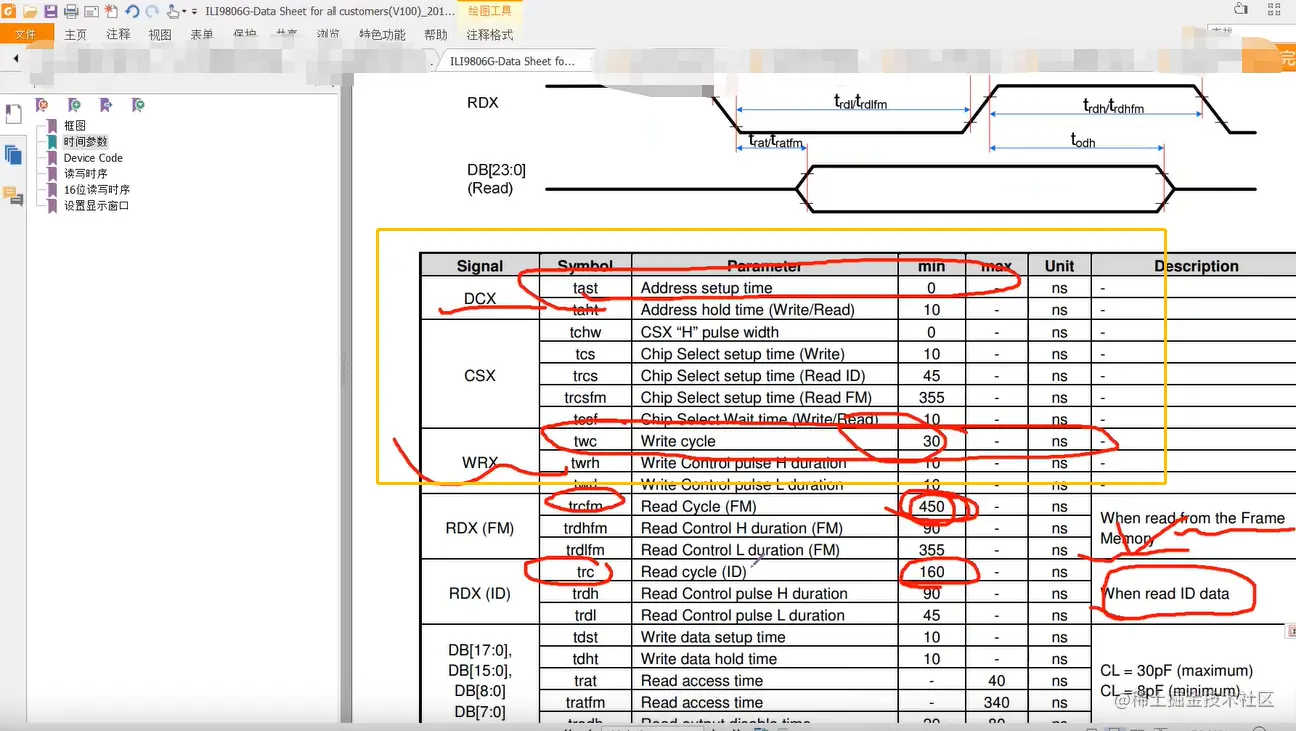Switch to the 注释格式 ribbon tab
Screen dimensions: 1296x731
tap(490, 34)
